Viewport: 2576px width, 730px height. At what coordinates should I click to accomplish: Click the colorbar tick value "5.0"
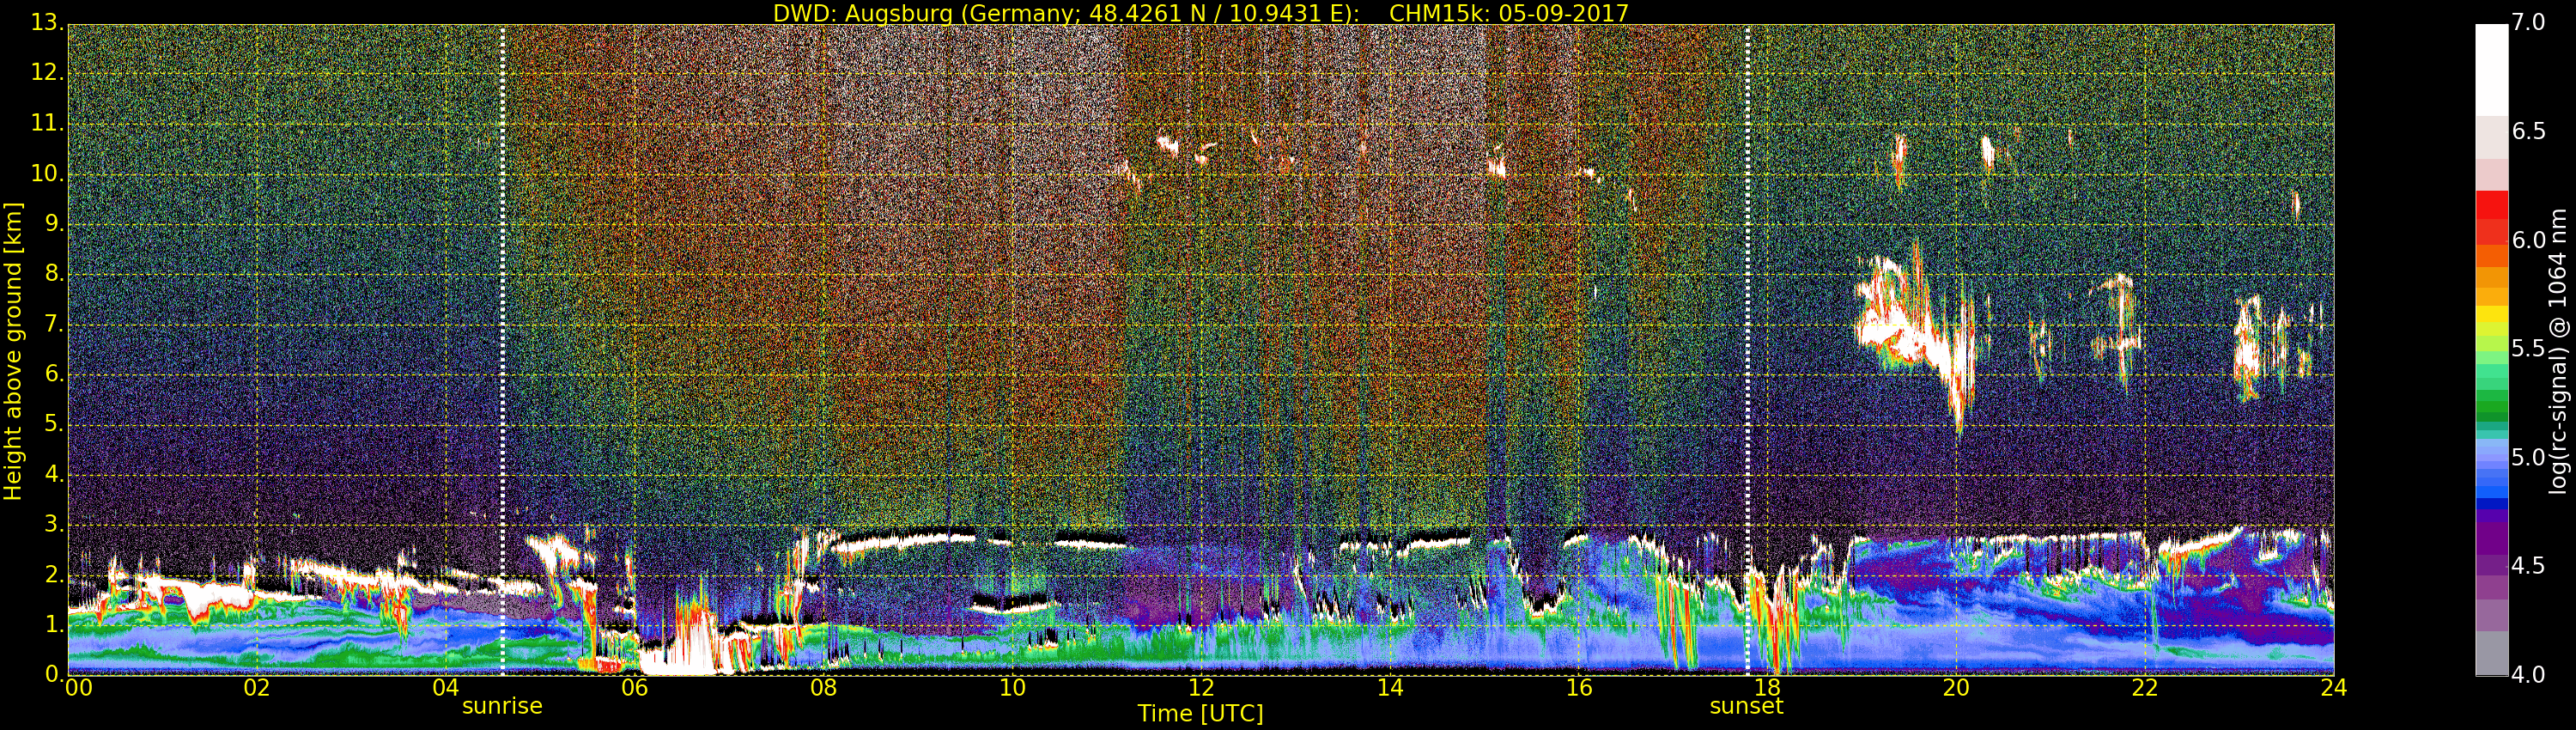pos(2529,458)
